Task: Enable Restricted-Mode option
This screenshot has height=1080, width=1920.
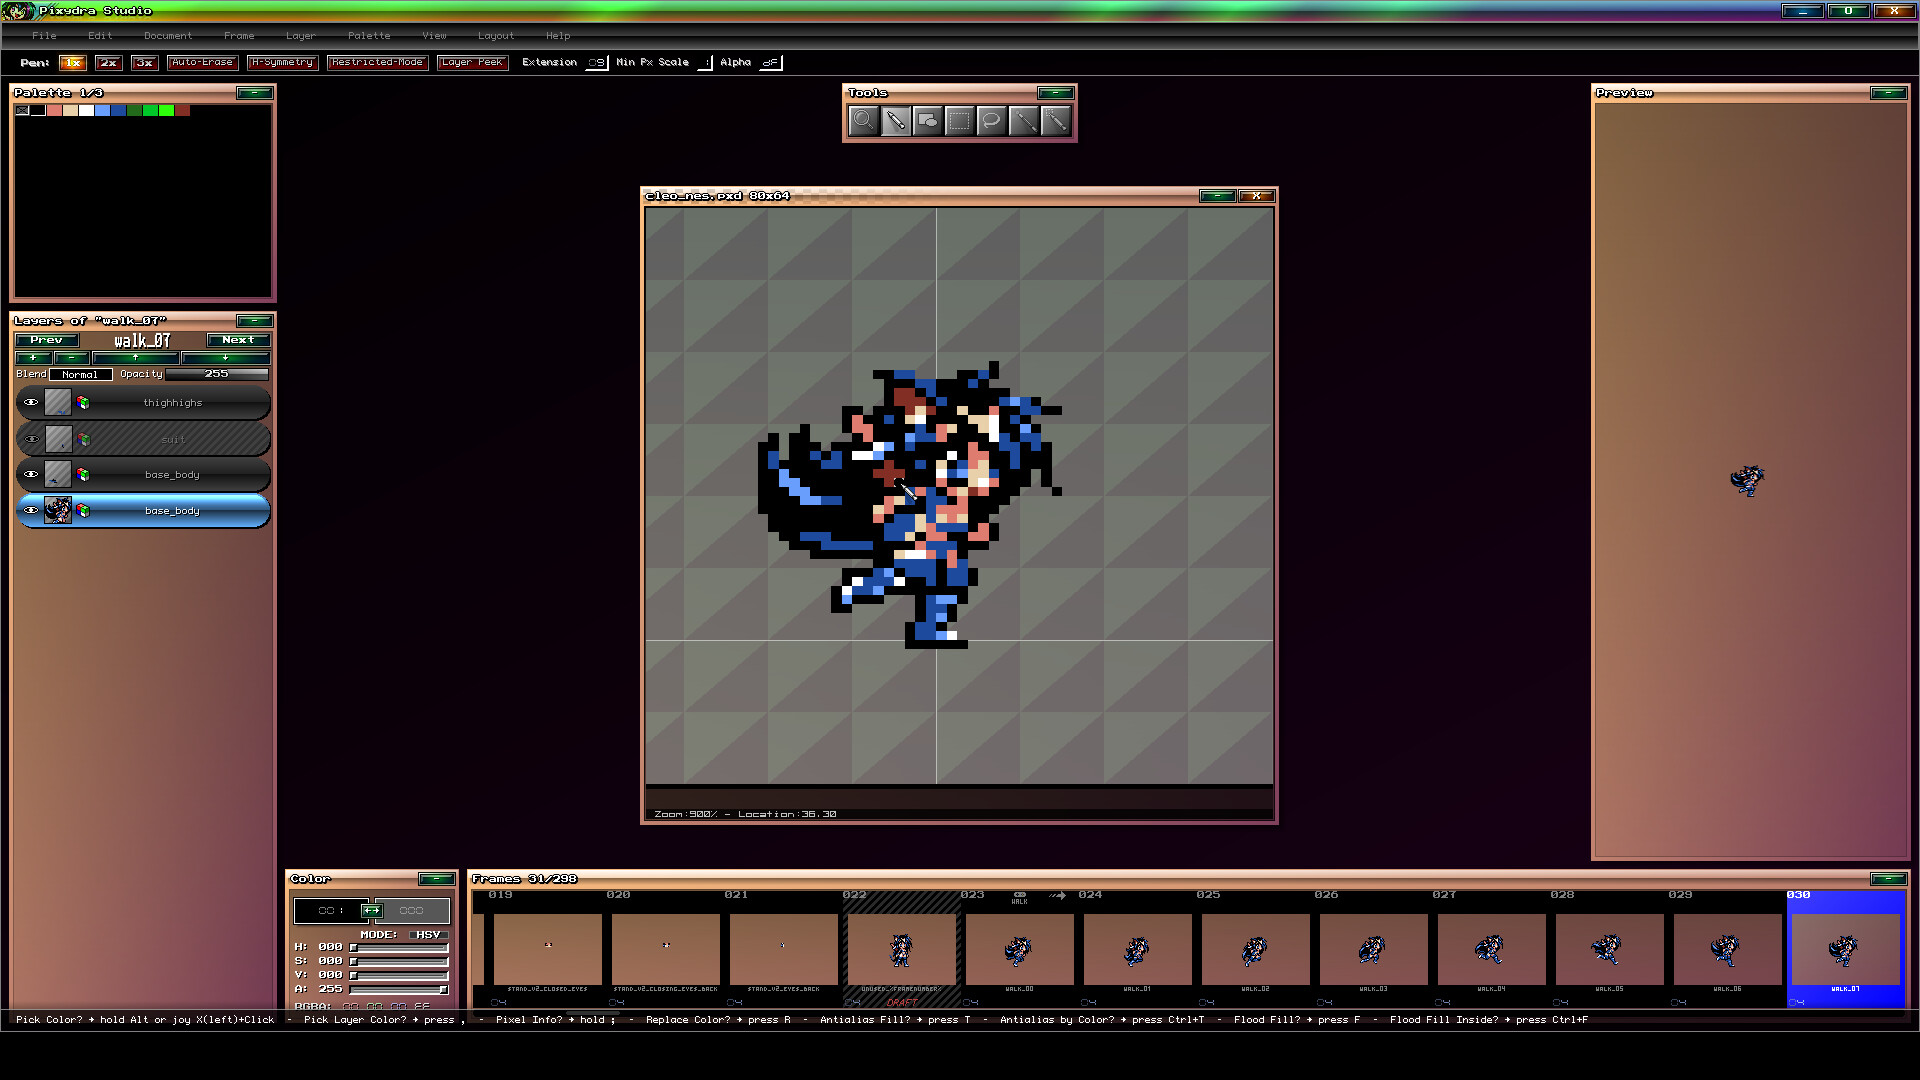Action: coord(377,62)
